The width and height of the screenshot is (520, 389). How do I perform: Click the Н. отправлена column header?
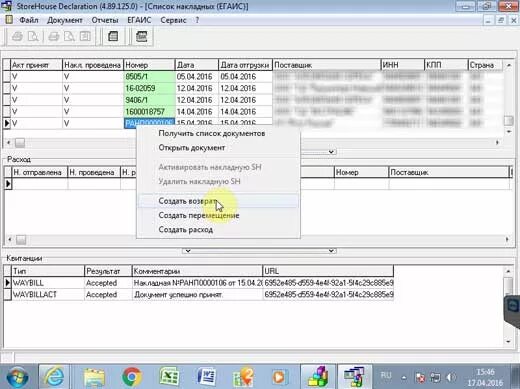point(39,172)
